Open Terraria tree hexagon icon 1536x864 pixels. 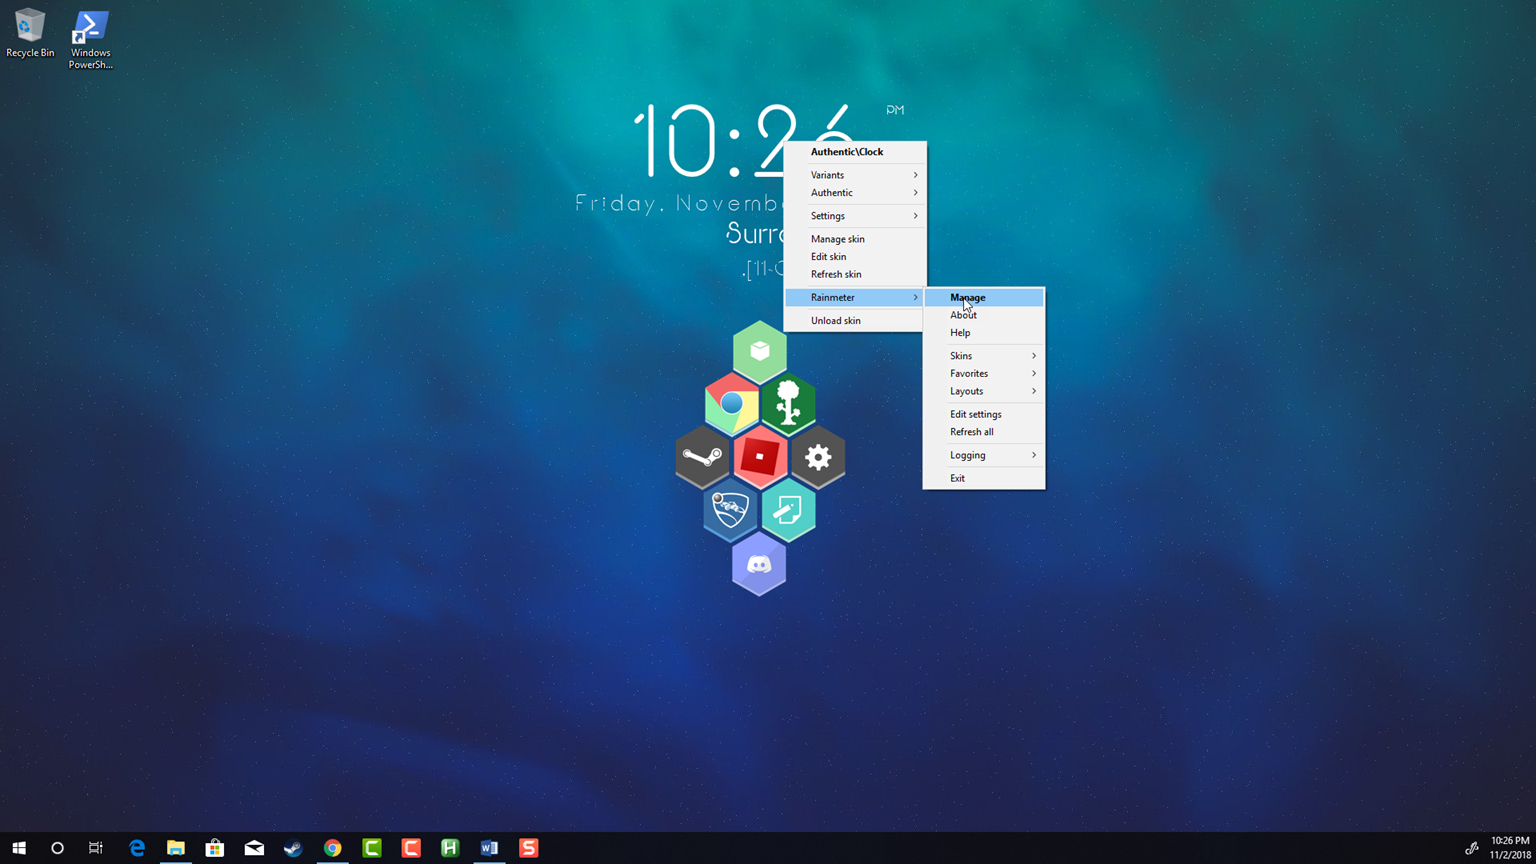click(789, 403)
